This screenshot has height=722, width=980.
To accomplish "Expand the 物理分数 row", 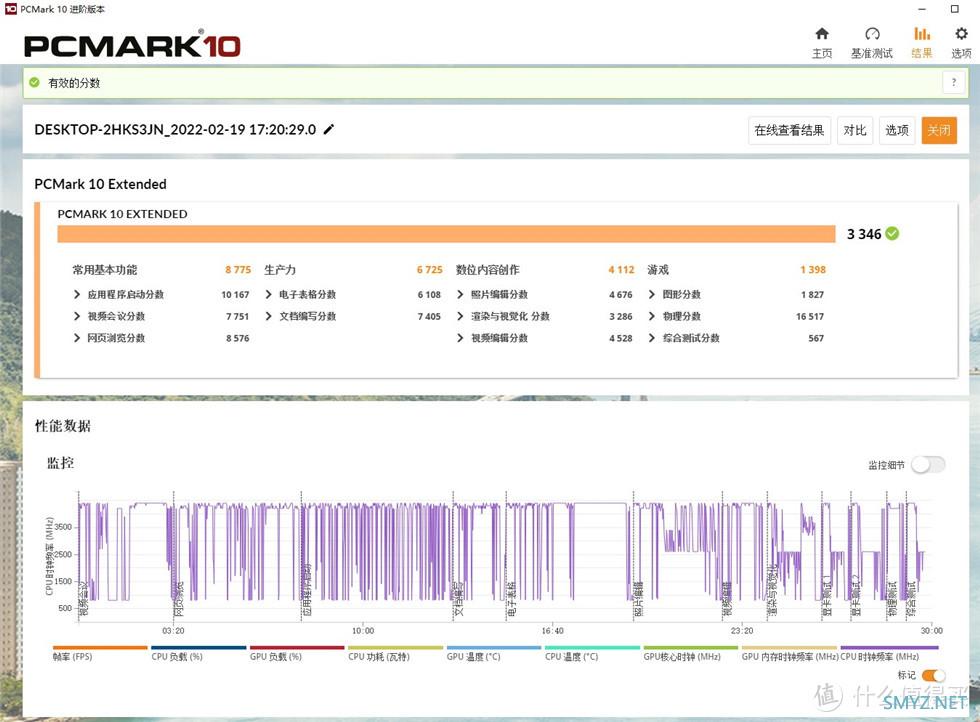I will [652, 316].
